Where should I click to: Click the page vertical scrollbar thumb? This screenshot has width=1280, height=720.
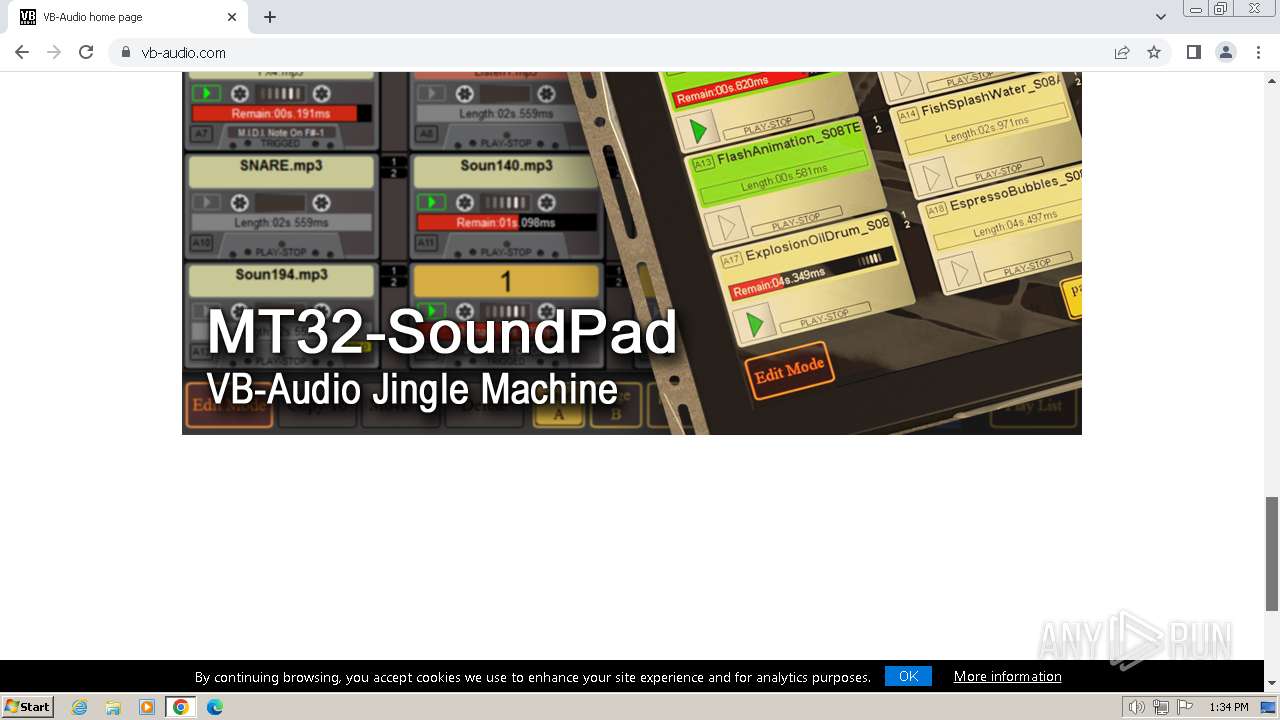[1272, 553]
